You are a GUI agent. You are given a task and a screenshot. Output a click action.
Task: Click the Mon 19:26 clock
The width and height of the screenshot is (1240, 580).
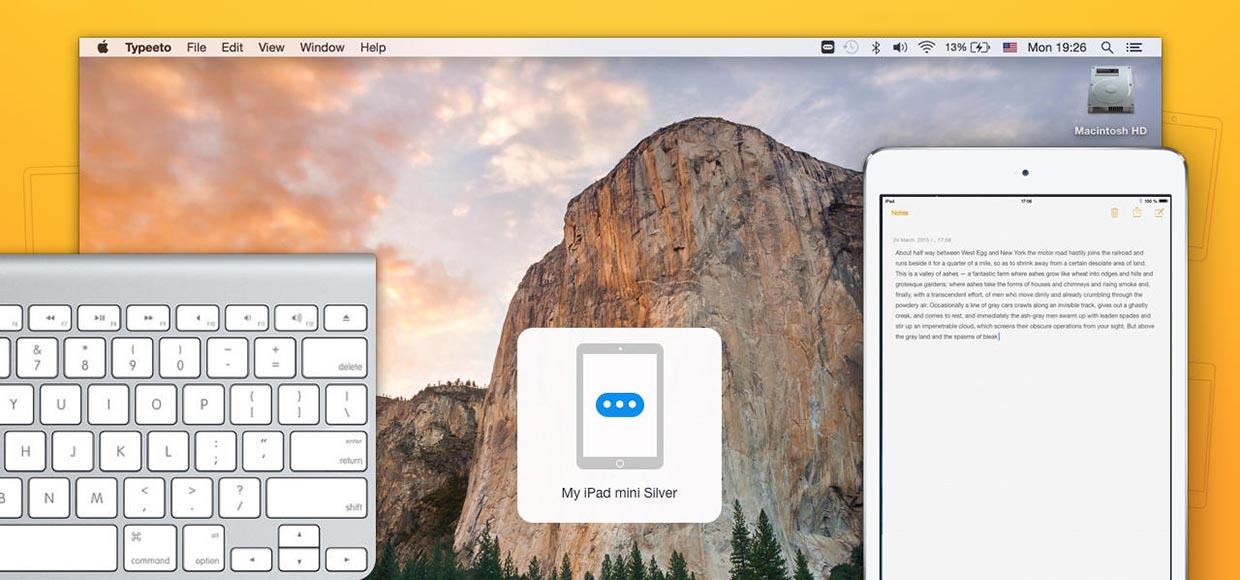(1057, 47)
